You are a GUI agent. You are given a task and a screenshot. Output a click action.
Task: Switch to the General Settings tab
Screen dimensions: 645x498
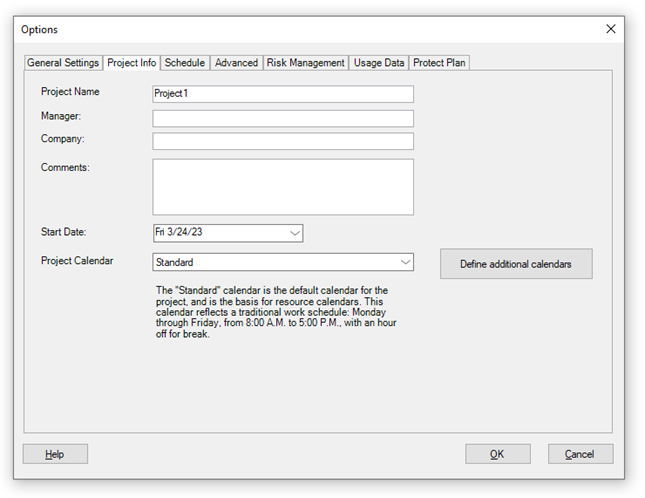click(63, 63)
